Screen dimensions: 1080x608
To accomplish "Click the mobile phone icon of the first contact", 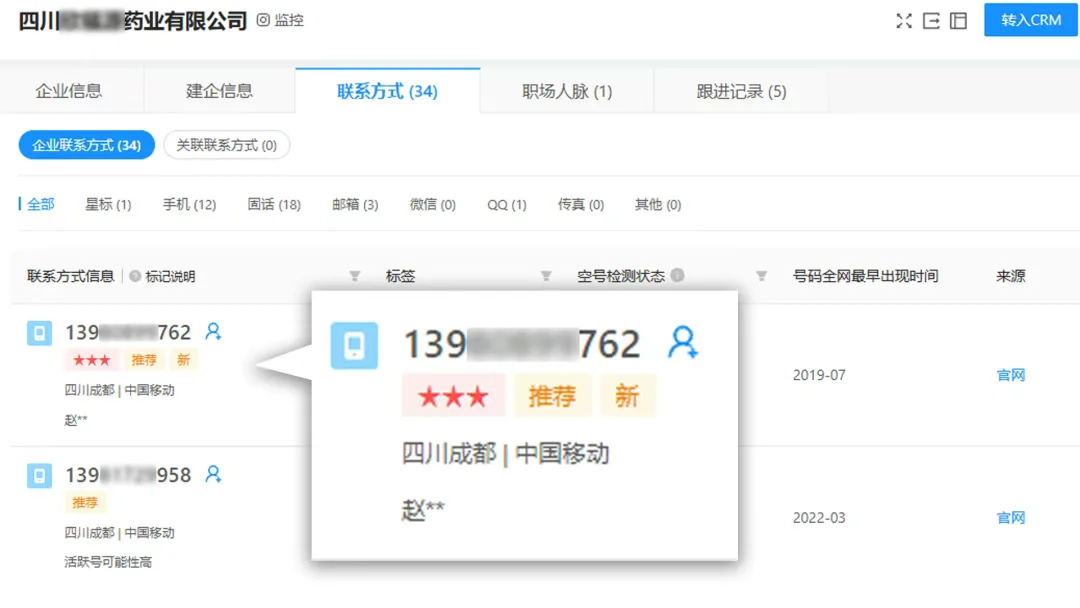I will 38,333.
